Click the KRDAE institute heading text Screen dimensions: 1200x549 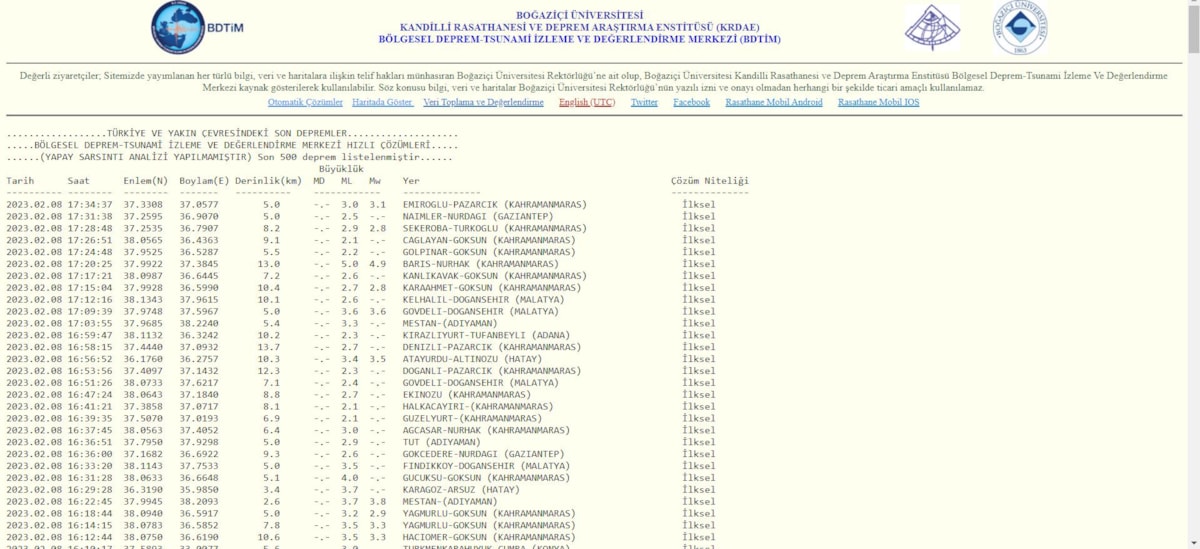click(579, 27)
